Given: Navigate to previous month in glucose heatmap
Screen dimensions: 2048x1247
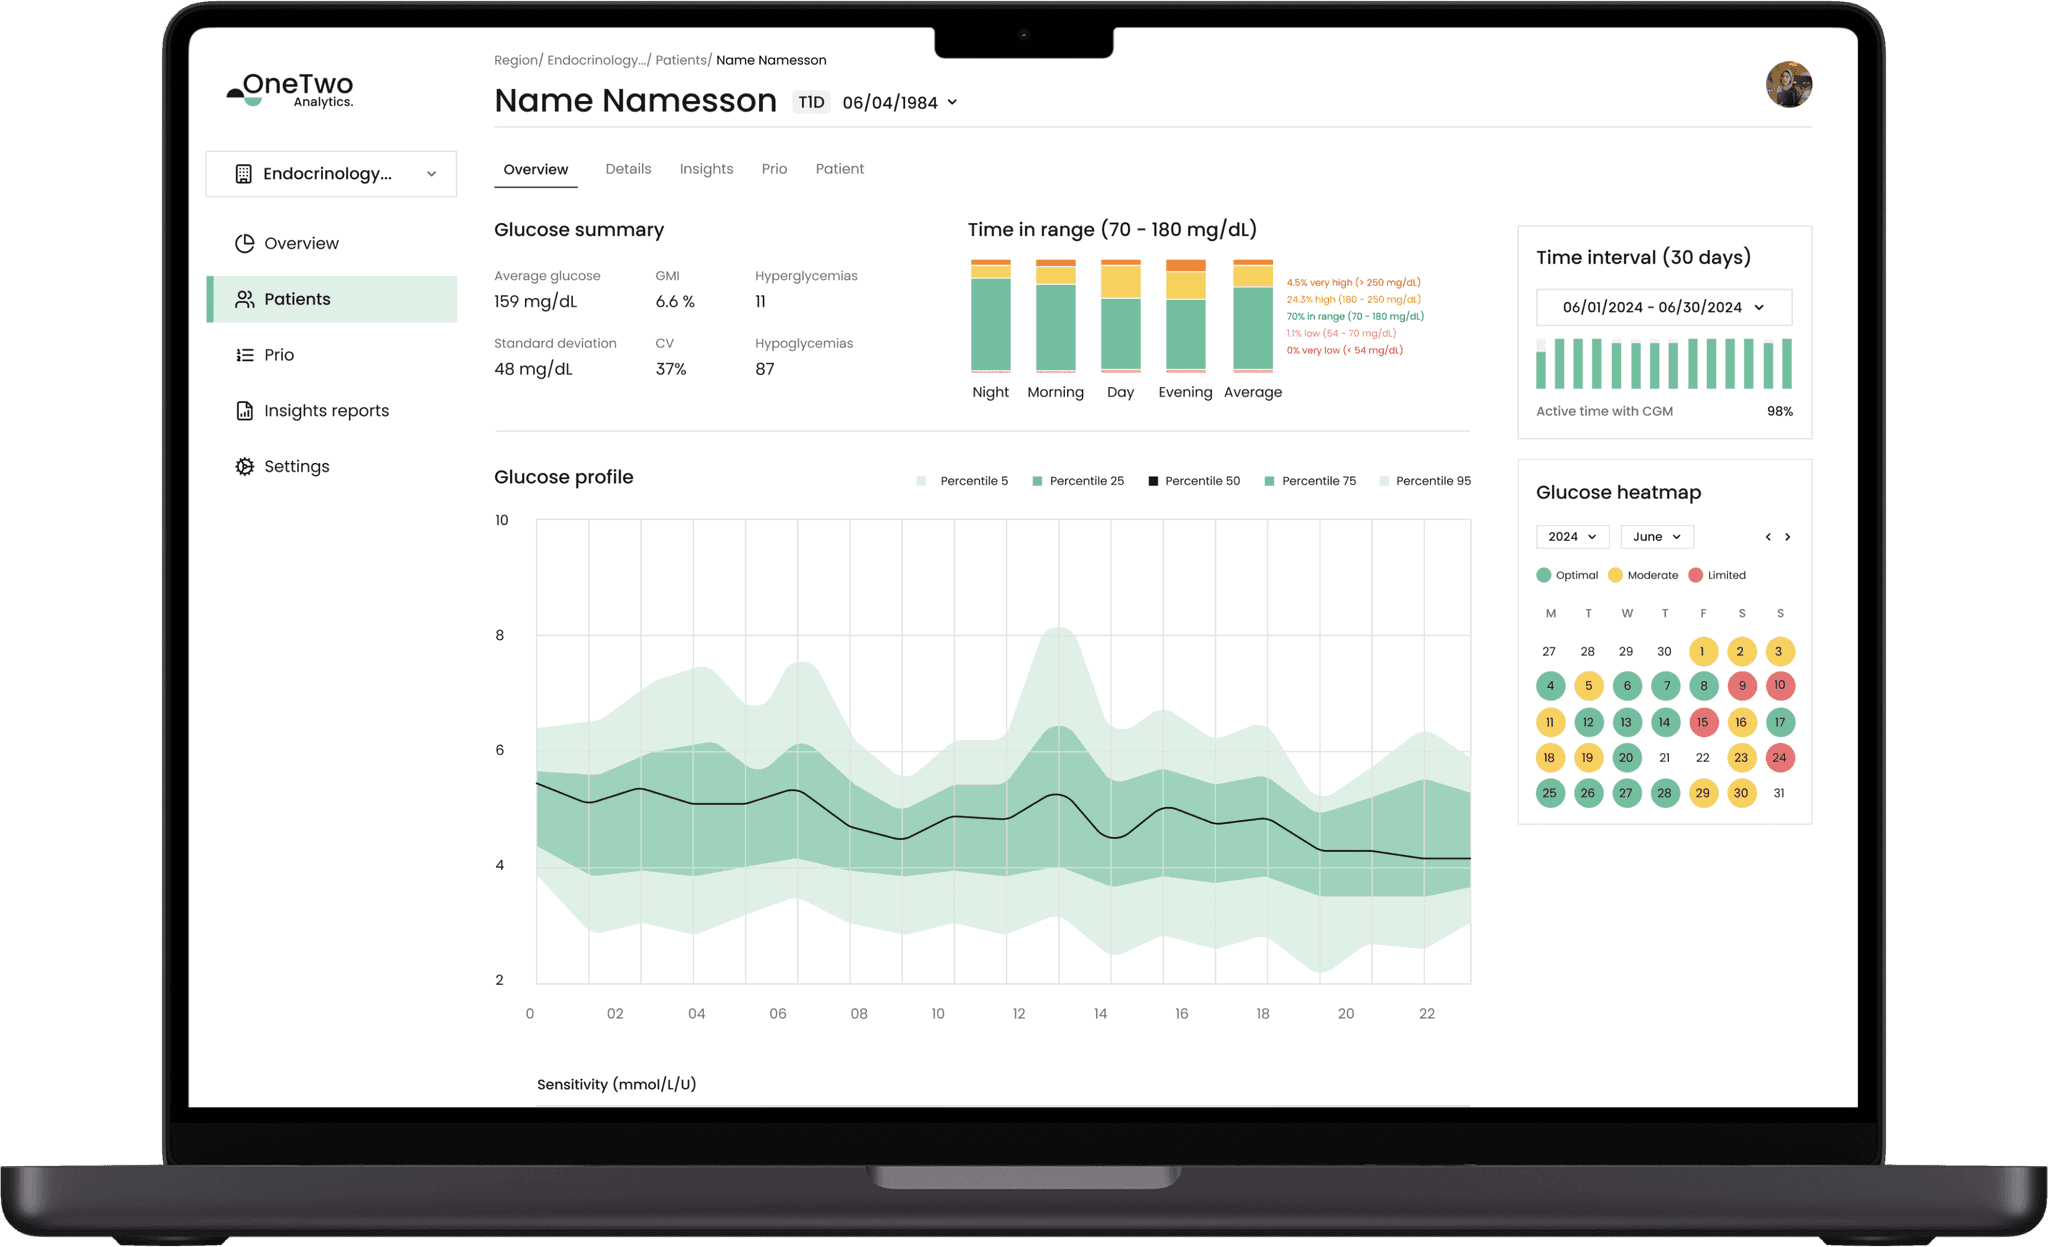Looking at the screenshot, I should pos(1770,536).
